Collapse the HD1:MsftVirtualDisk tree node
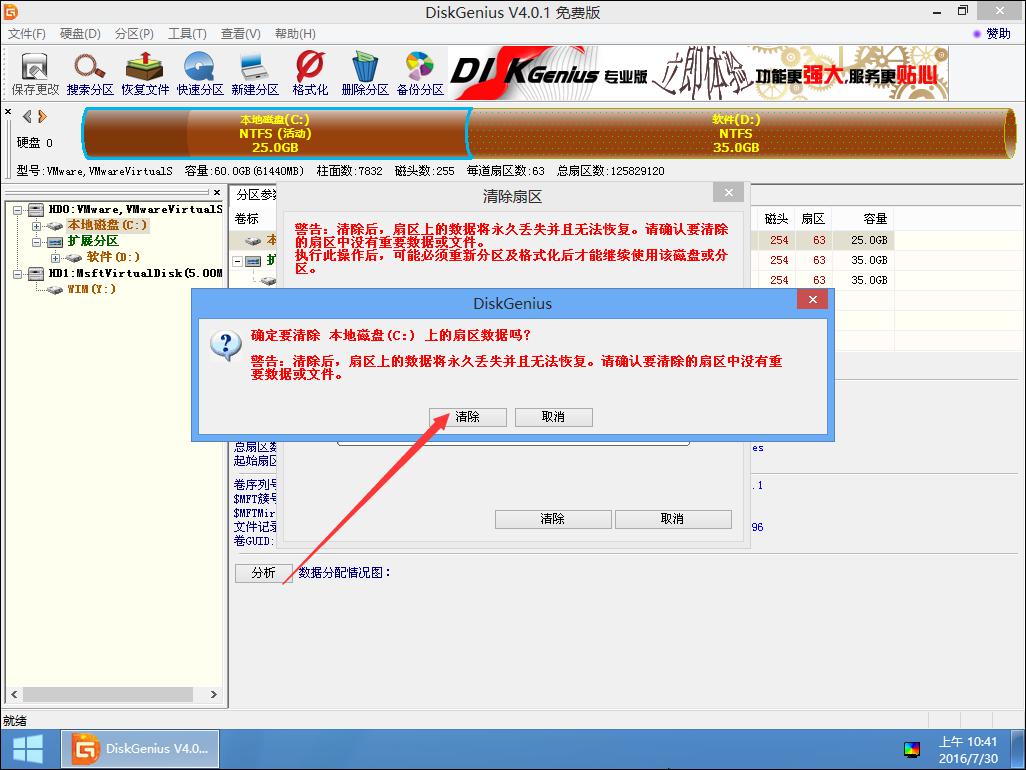 (x=17, y=274)
